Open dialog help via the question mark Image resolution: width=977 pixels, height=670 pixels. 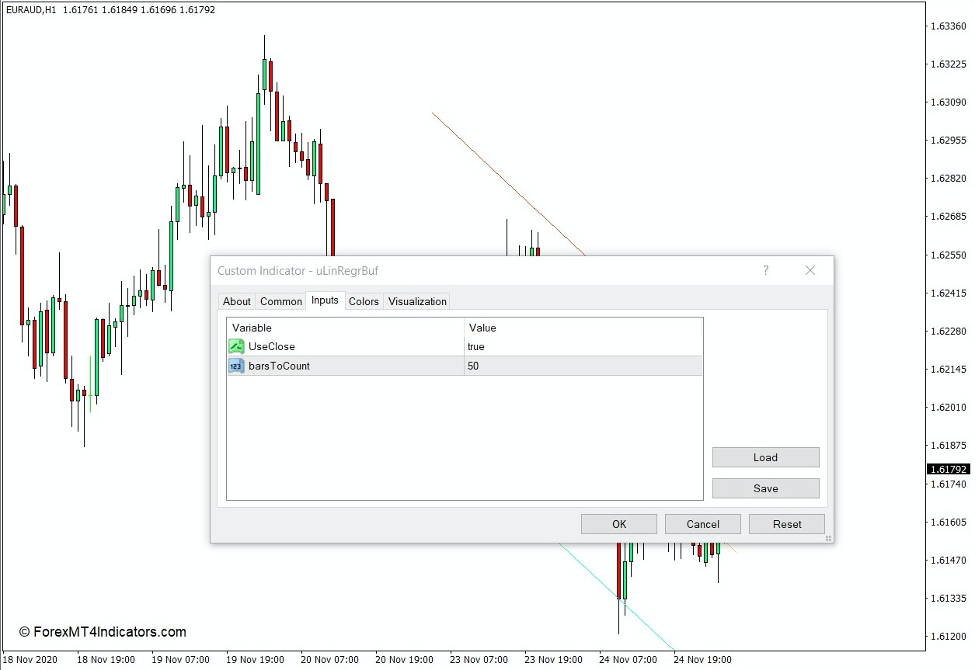(765, 270)
